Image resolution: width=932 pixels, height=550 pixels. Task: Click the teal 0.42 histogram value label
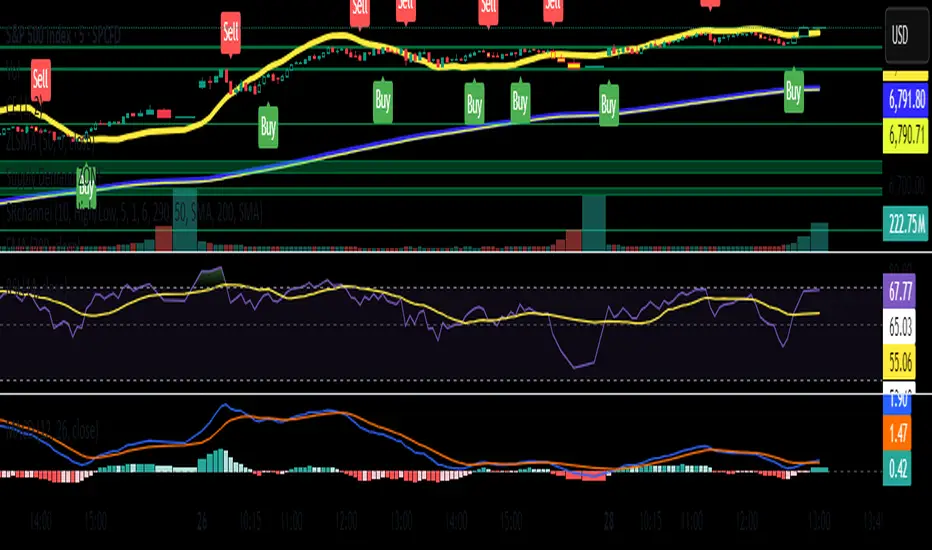[x=897, y=469]
